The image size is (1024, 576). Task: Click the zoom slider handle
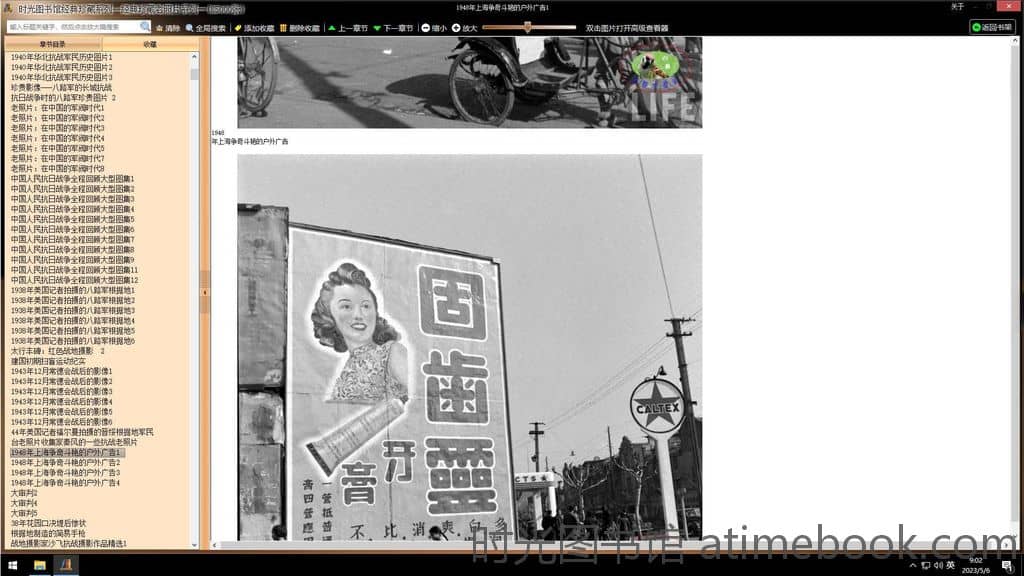[527, 28]
